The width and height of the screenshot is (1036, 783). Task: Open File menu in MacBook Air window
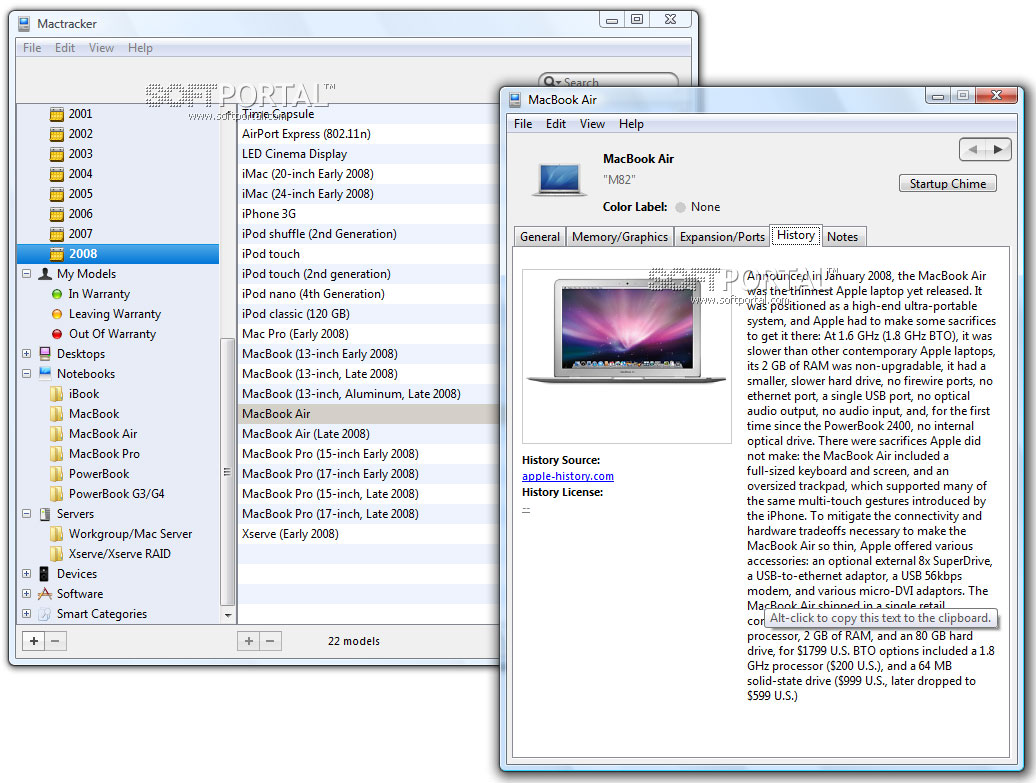pos(523,124)
